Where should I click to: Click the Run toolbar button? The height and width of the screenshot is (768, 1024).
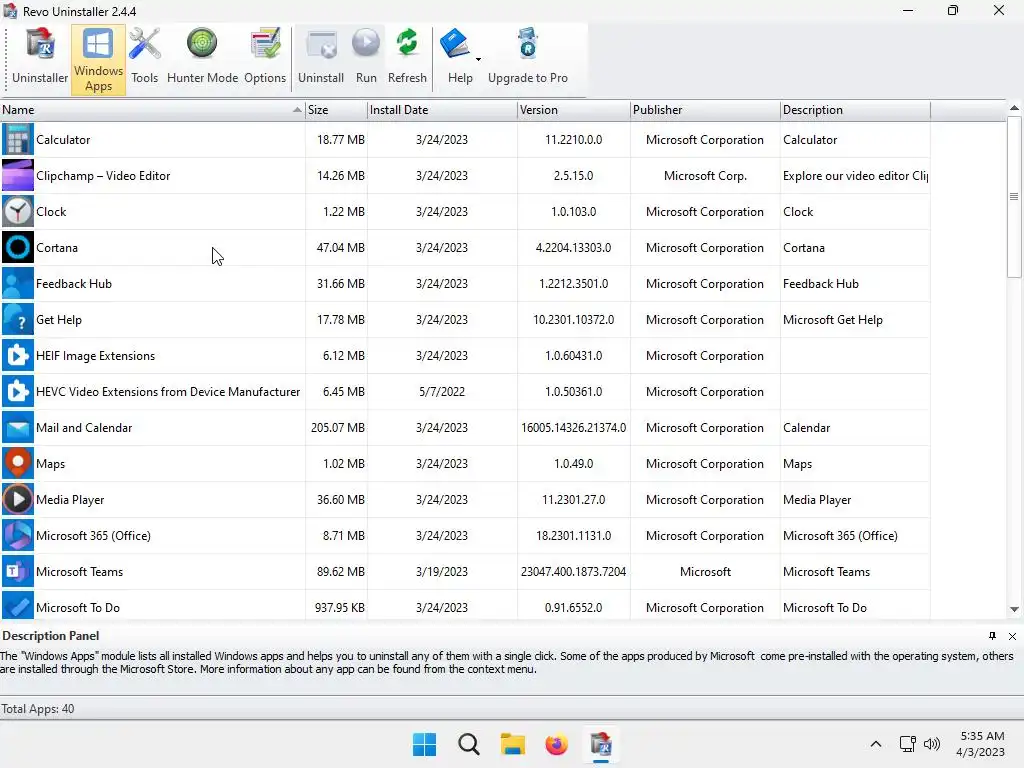[366, 59]
